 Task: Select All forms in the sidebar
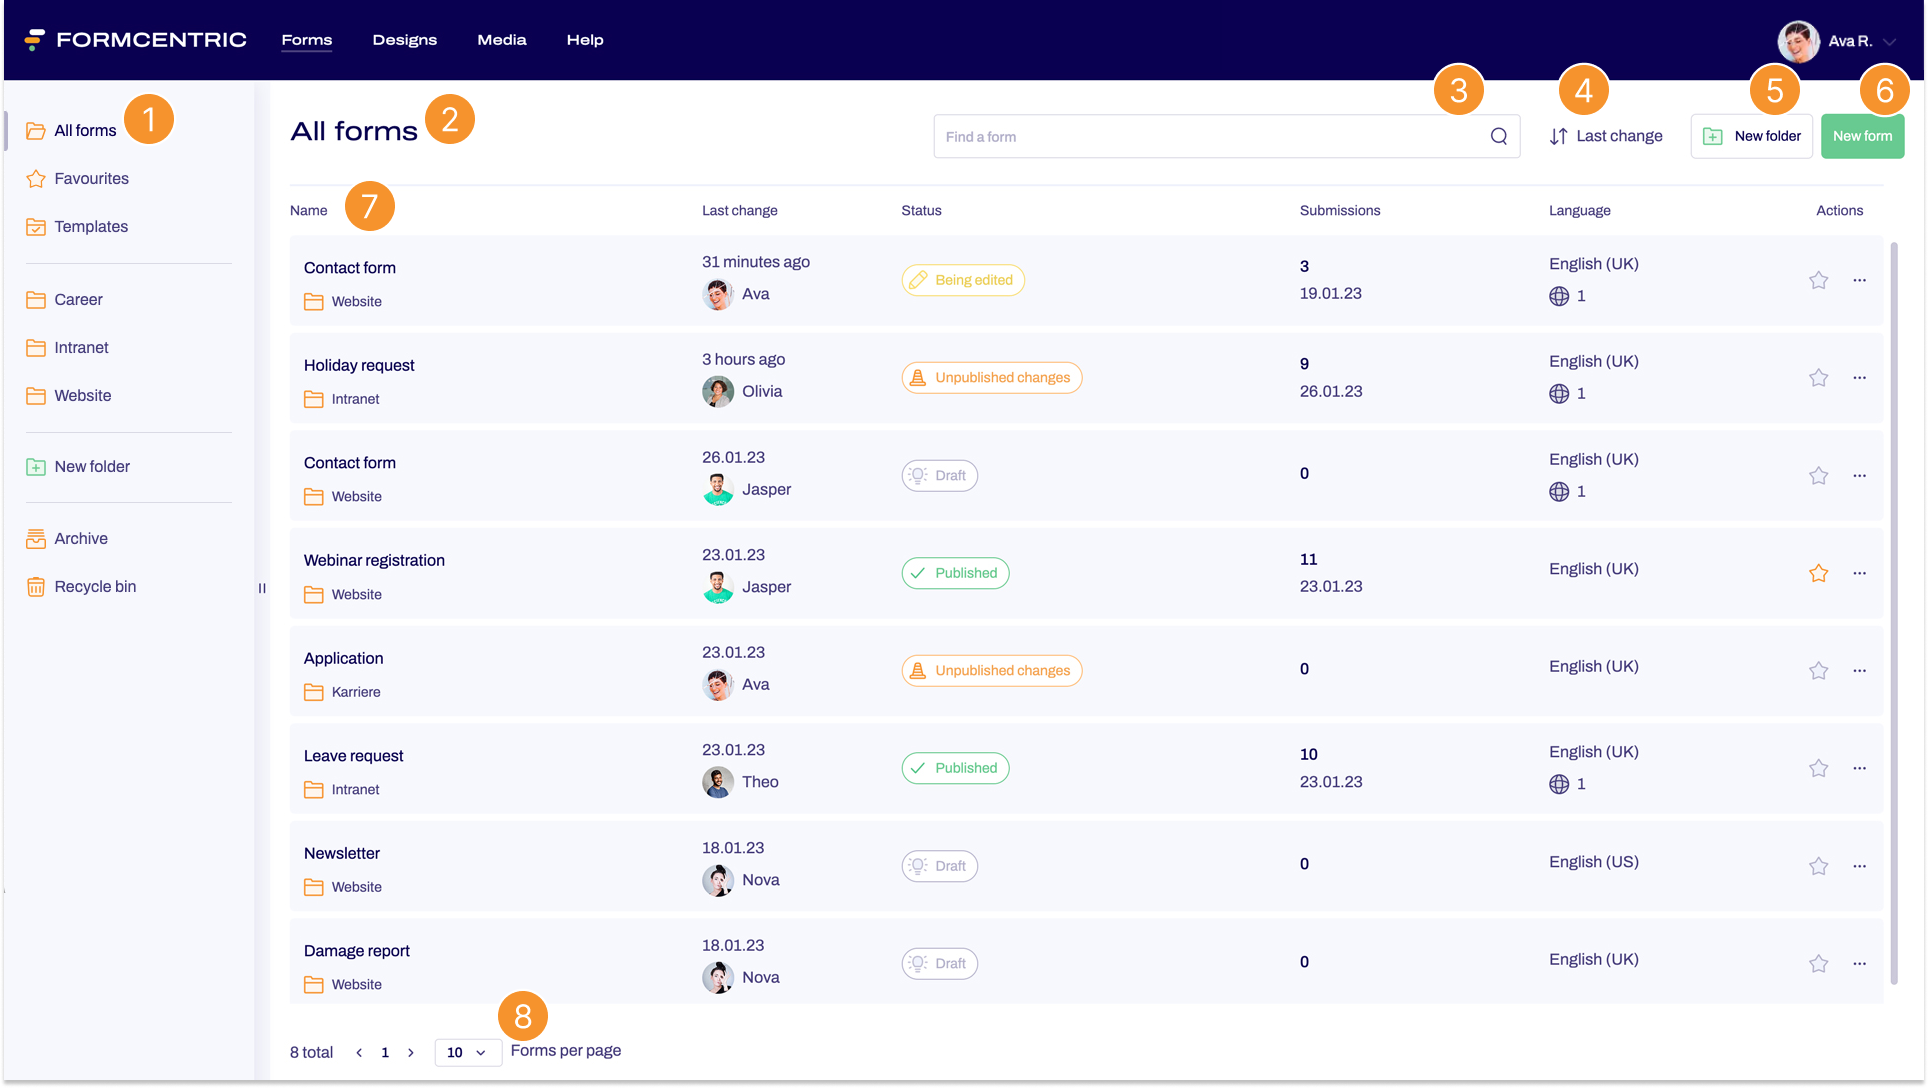(x=71, y=131)
